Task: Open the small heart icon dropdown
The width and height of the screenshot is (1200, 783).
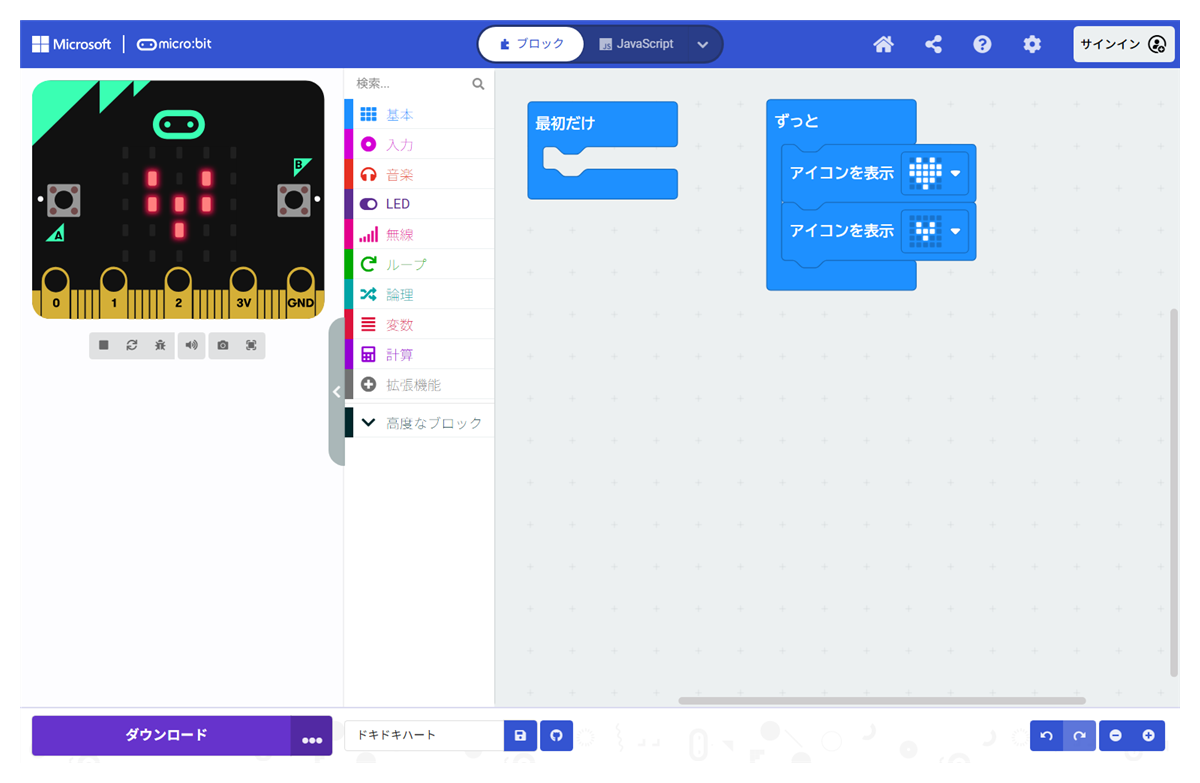Action: tap(936, 231)
